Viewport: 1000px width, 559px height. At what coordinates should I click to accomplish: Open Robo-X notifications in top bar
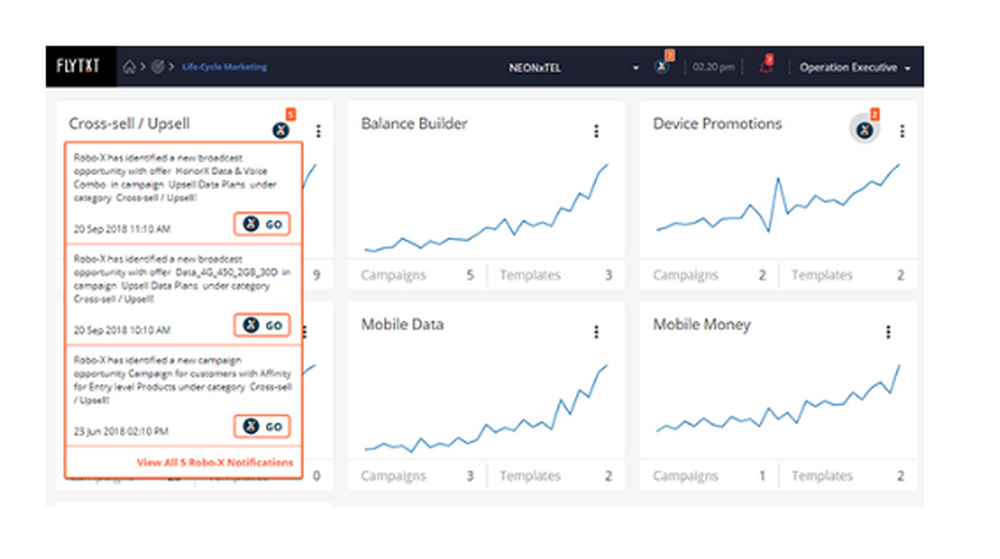point(661,67)
